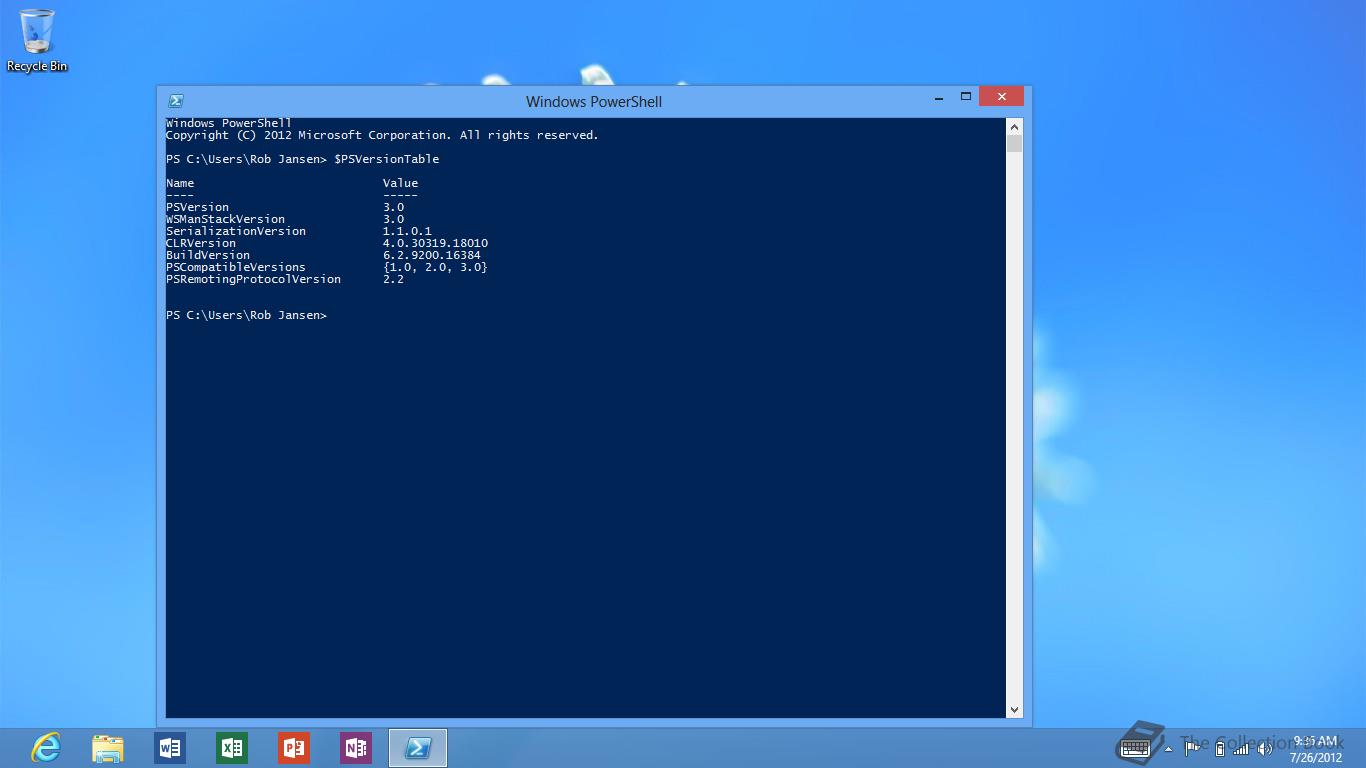Click the PSVersion row name
This screenshot has height=768, width=1366.
pos(197,207)
